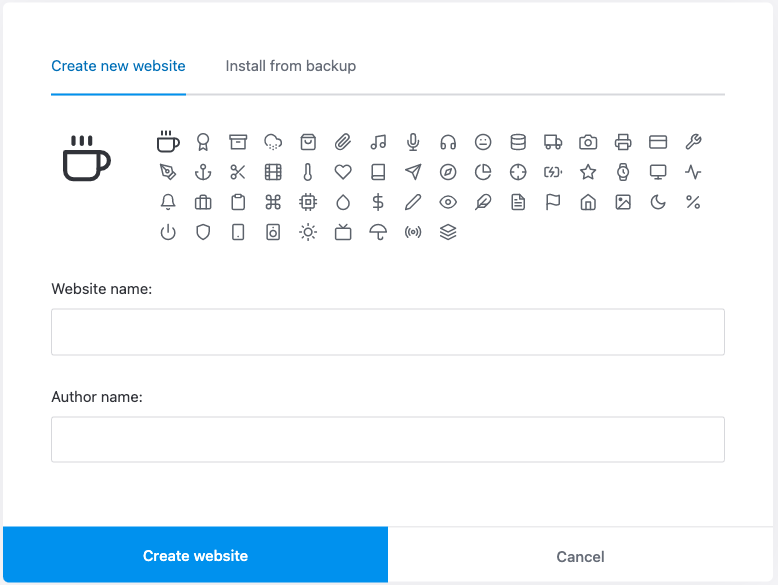Click the Cancel button
This screenshot has width=778, height=585.
point(580,556)
